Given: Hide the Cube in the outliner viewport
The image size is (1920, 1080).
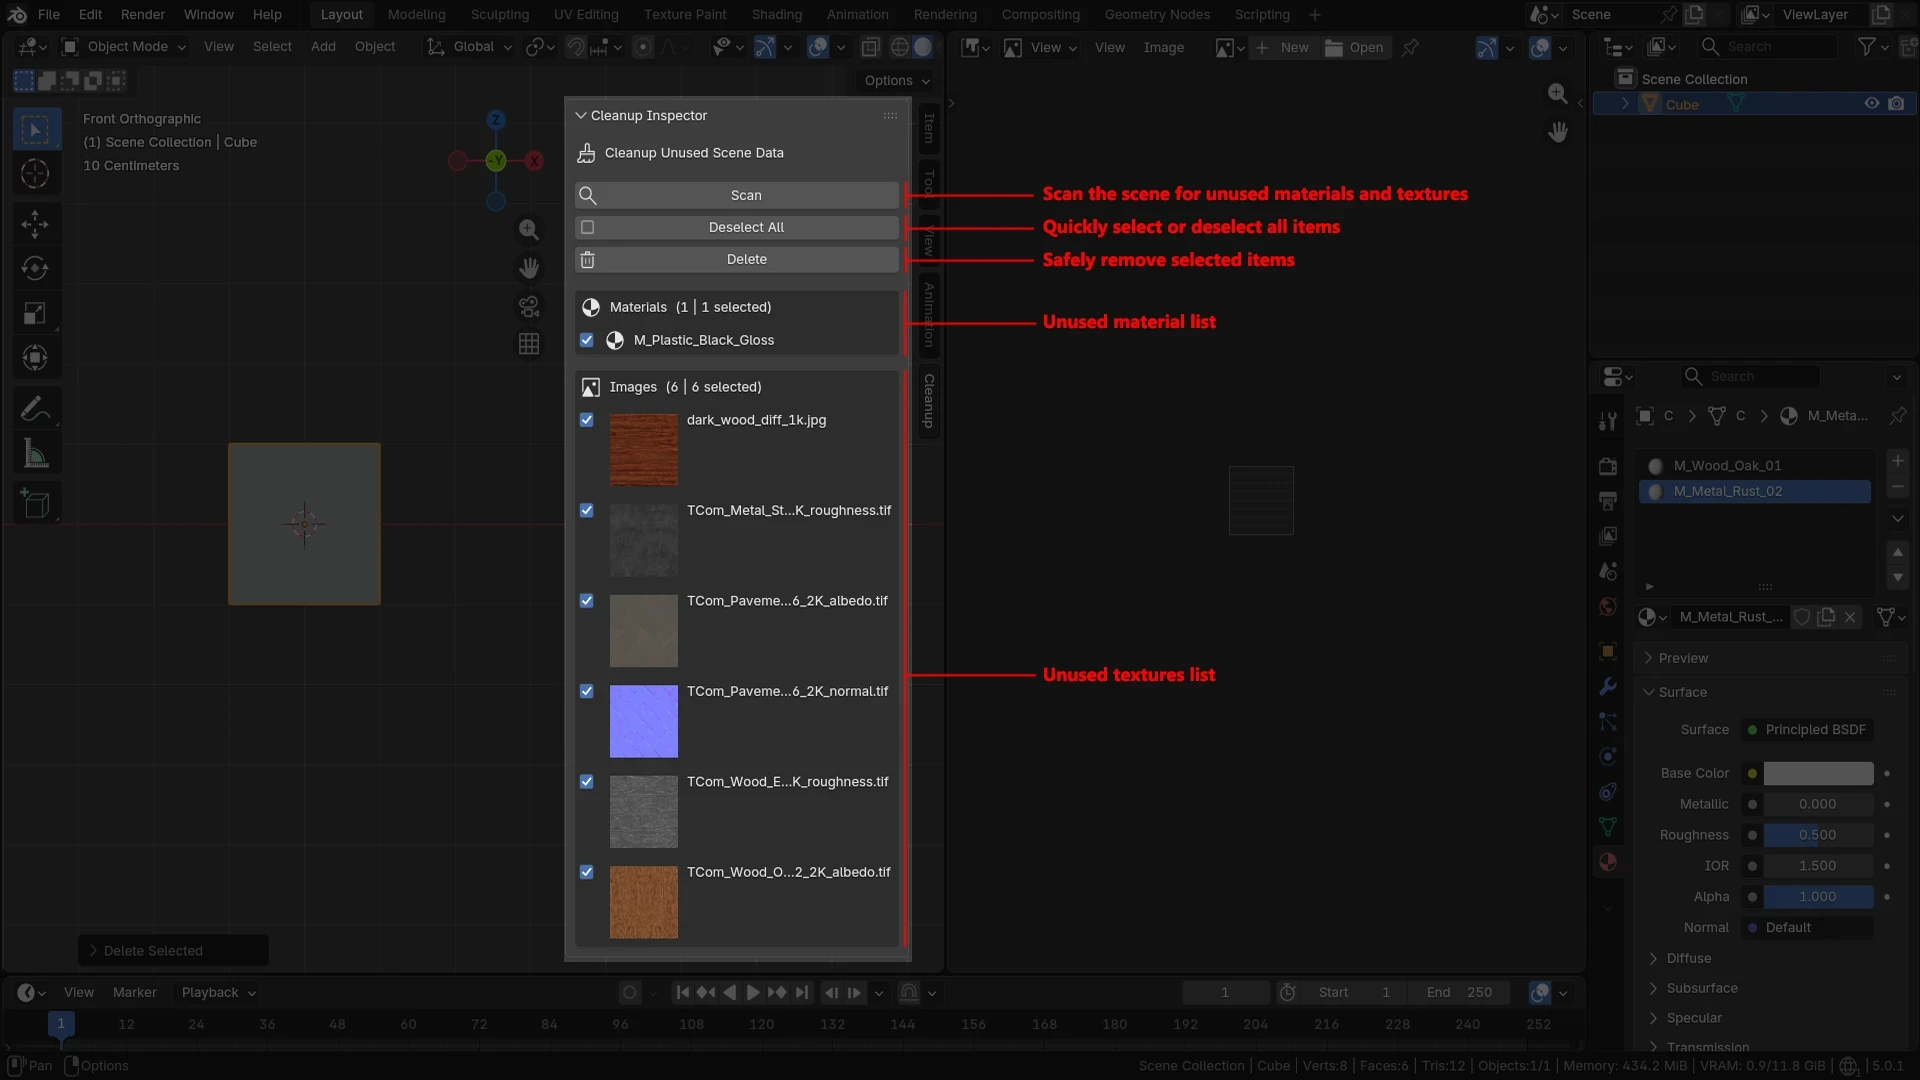Looking at the screenshot, I should pos(1872,104).
